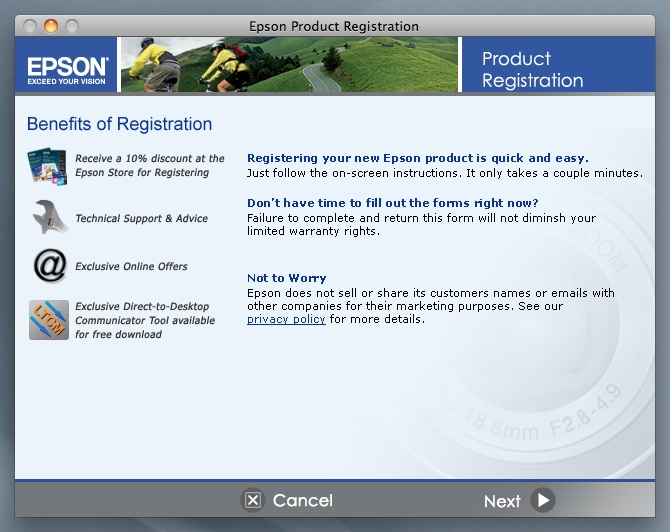Click the @ Exclusive Online Offers icon

click(48, 266)
